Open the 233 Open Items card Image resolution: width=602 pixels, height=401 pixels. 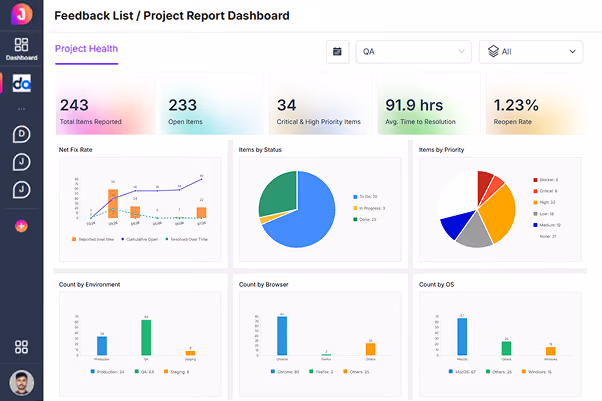click(211, 104)
